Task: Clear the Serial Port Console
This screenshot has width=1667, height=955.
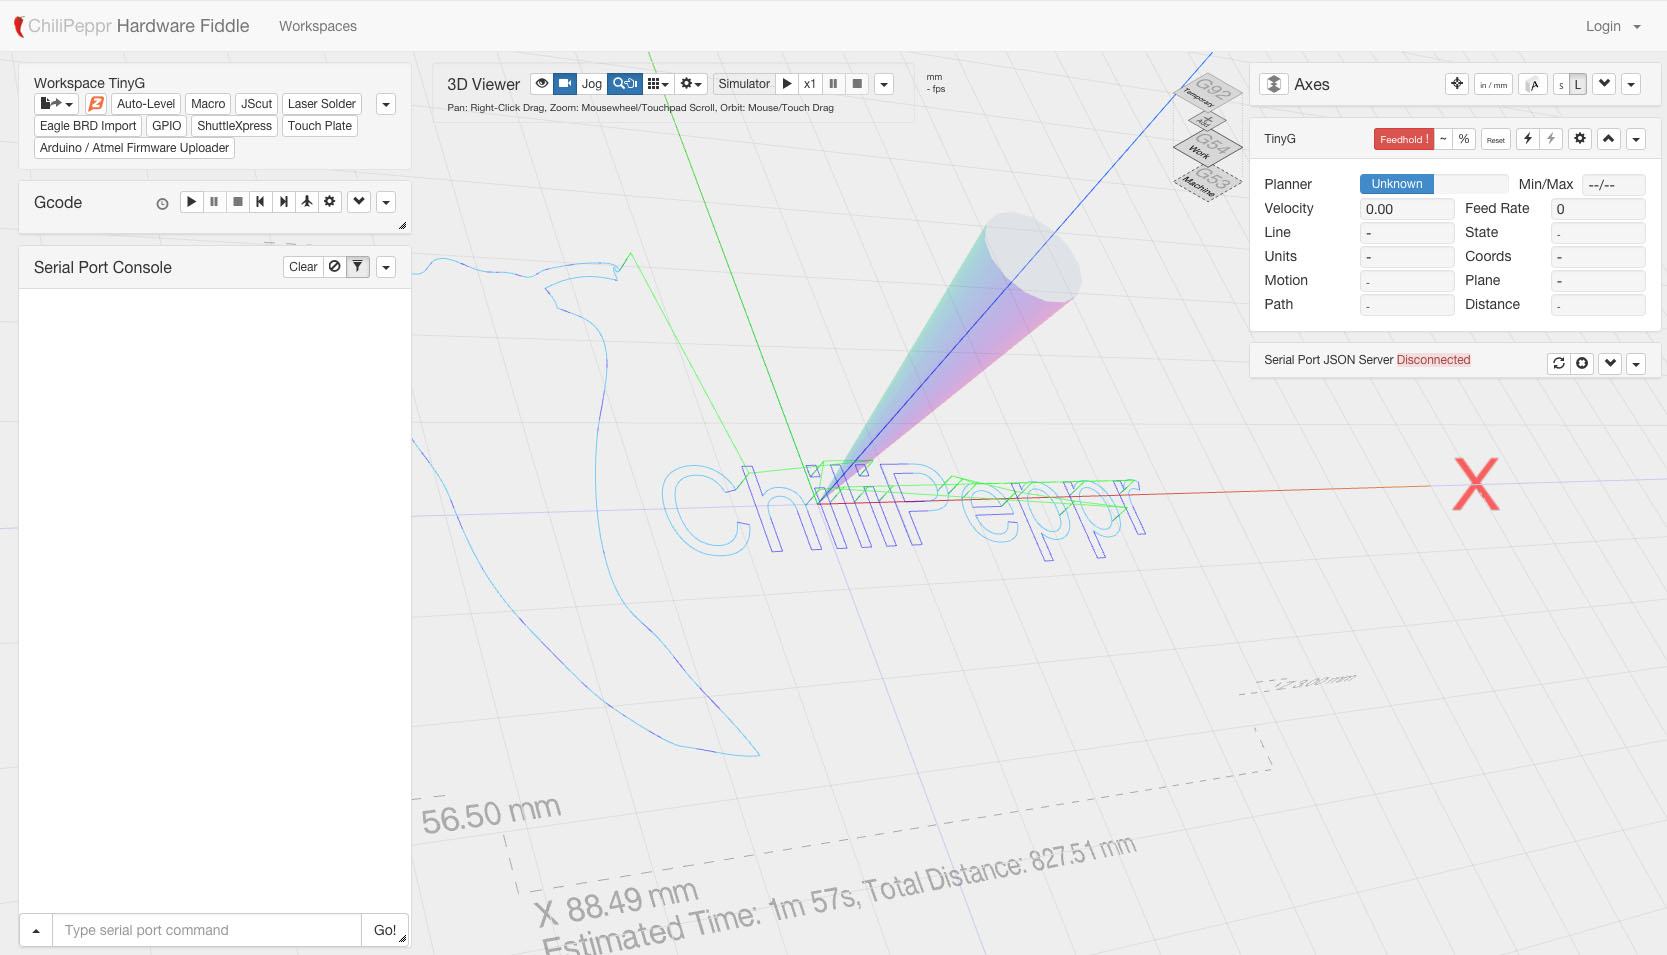Action: (303, 267)
